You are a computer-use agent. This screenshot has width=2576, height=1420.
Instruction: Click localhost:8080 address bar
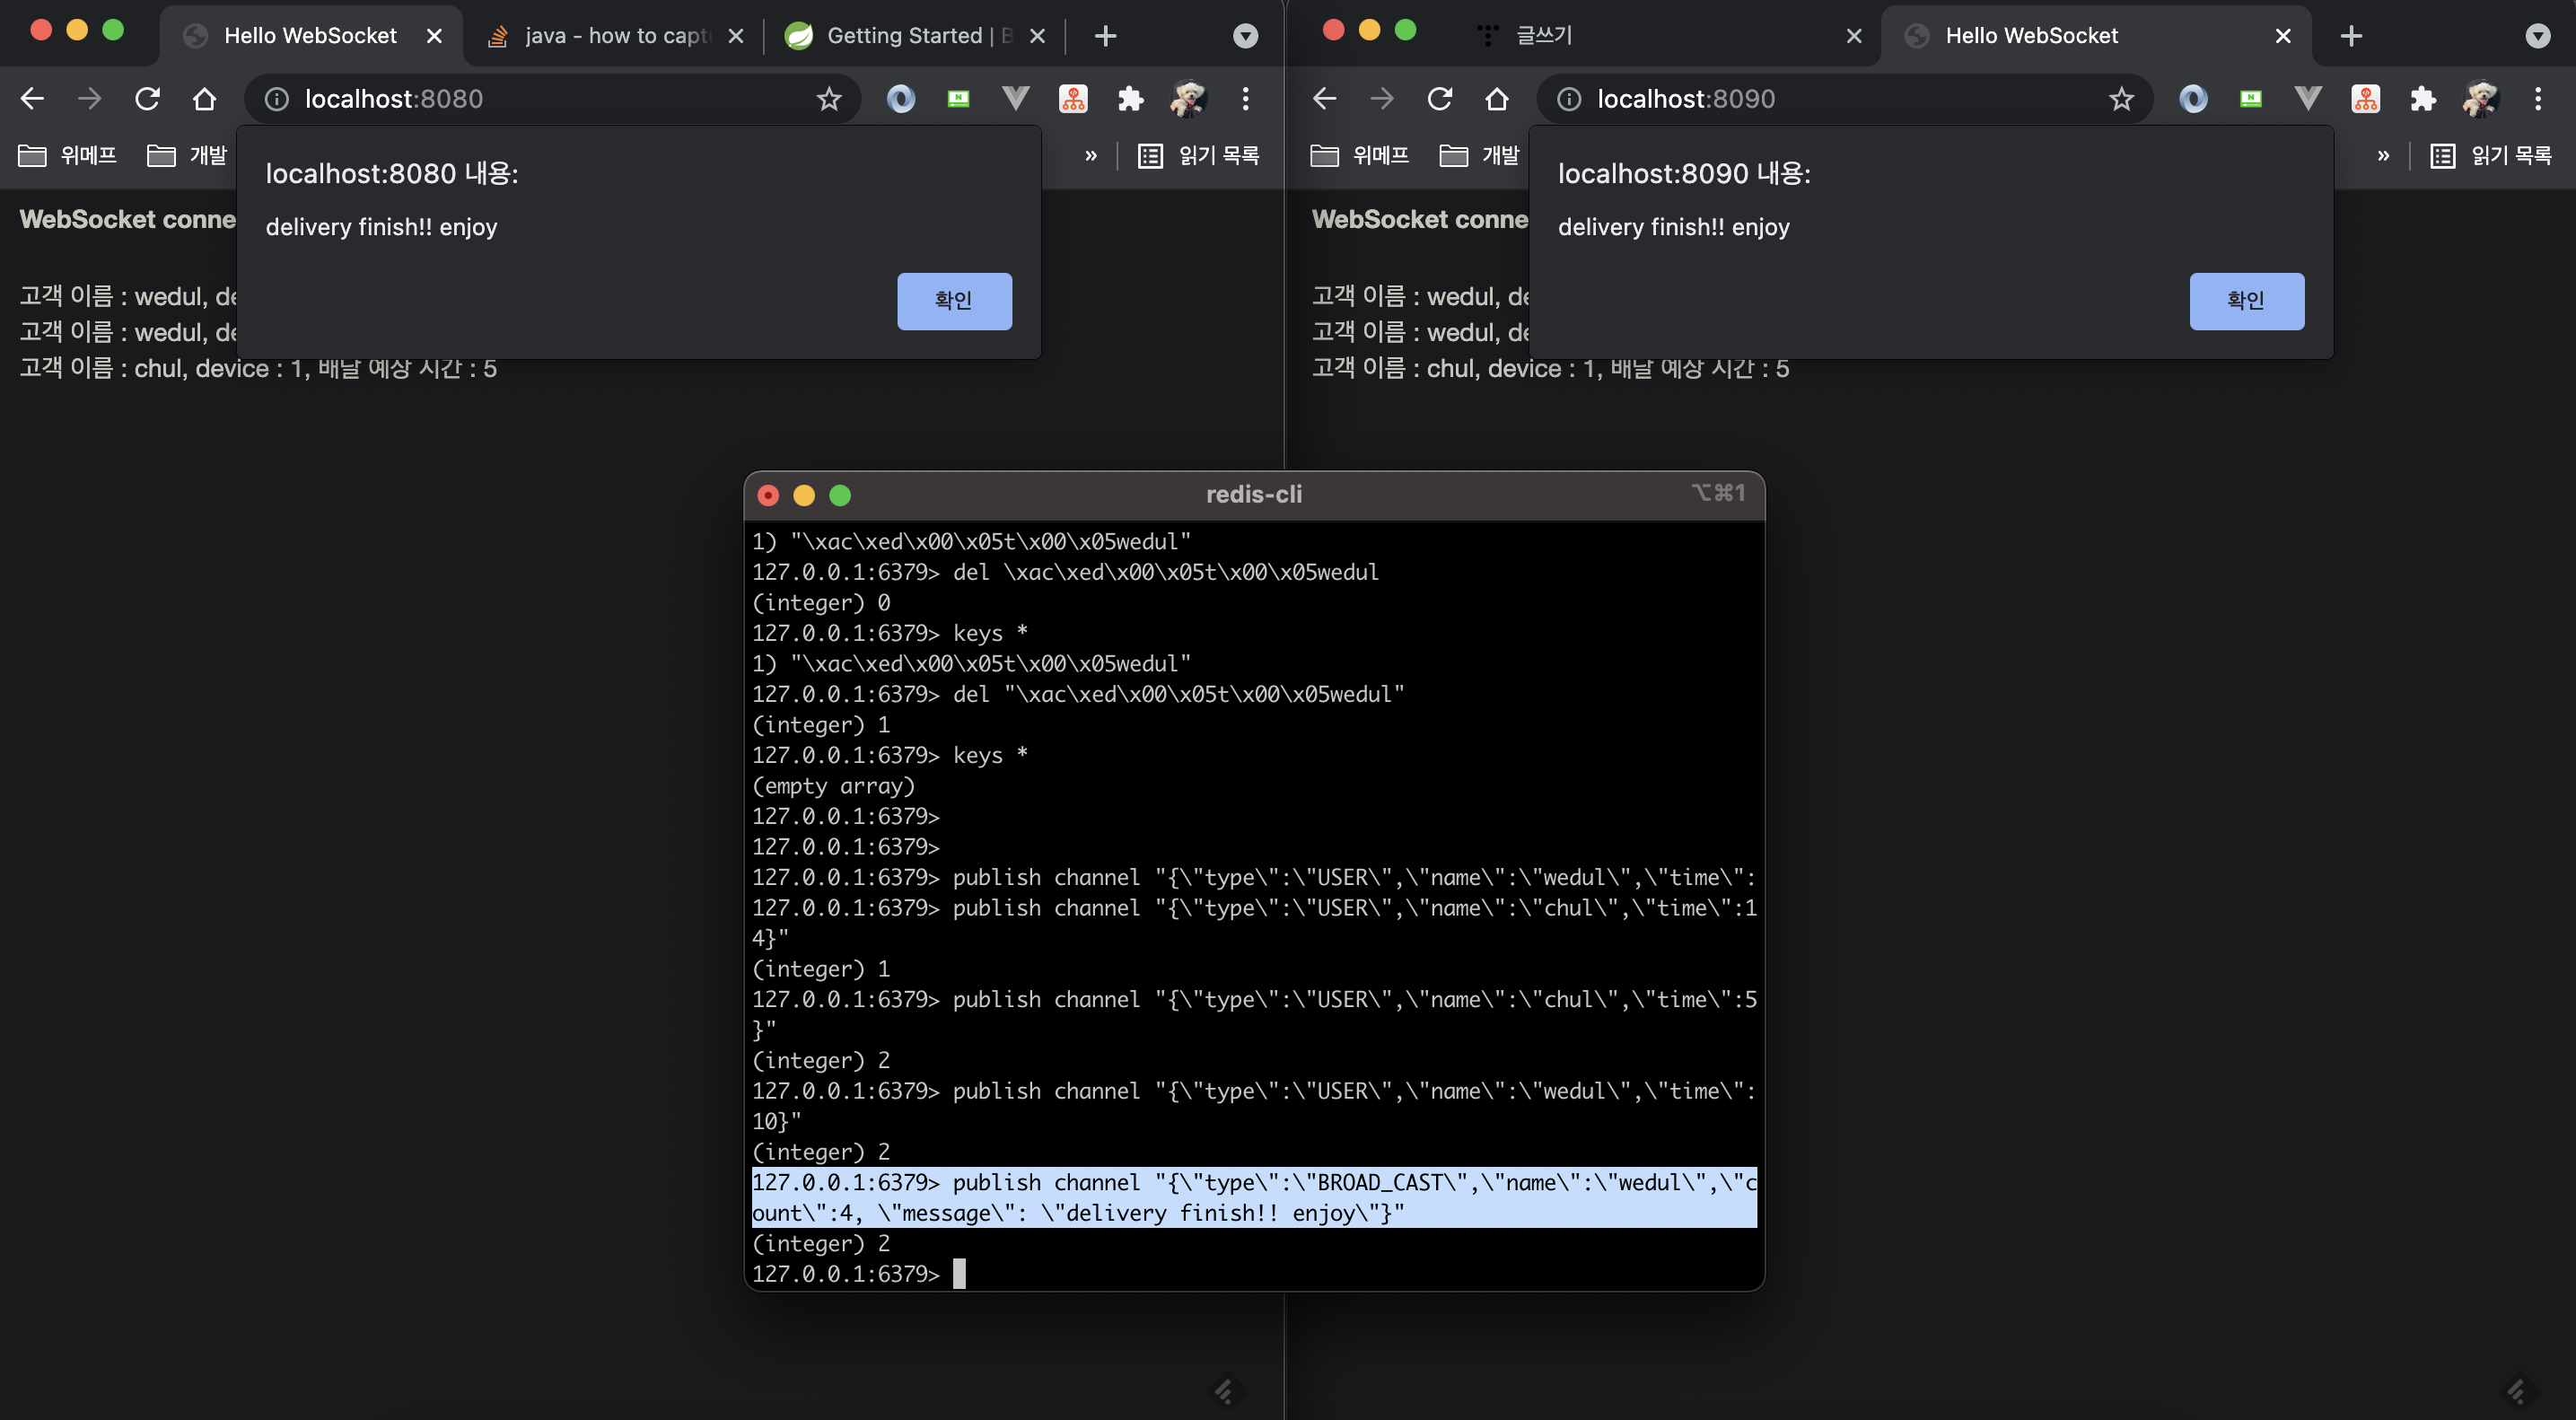550,99
